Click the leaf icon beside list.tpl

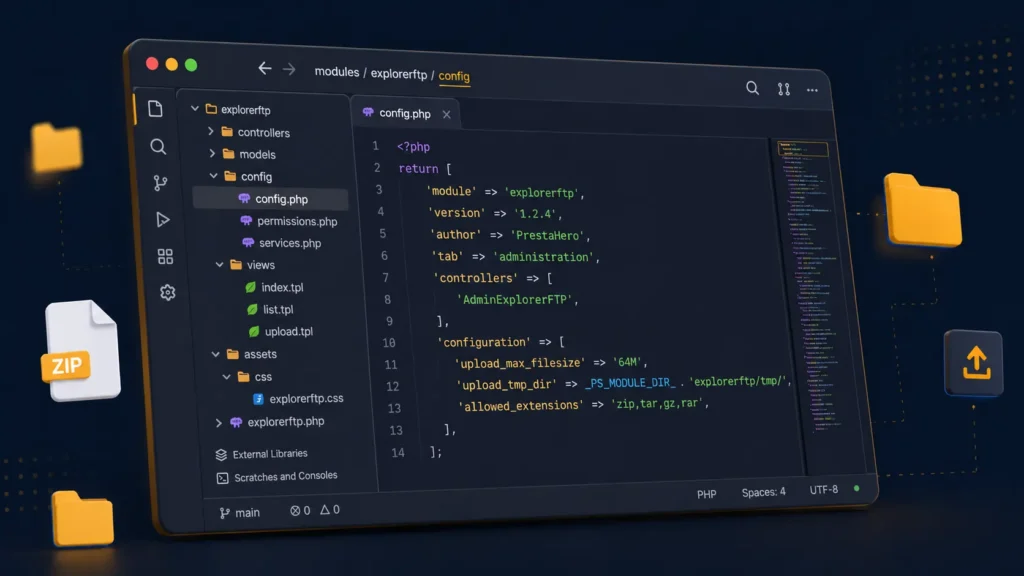[252, 309]
